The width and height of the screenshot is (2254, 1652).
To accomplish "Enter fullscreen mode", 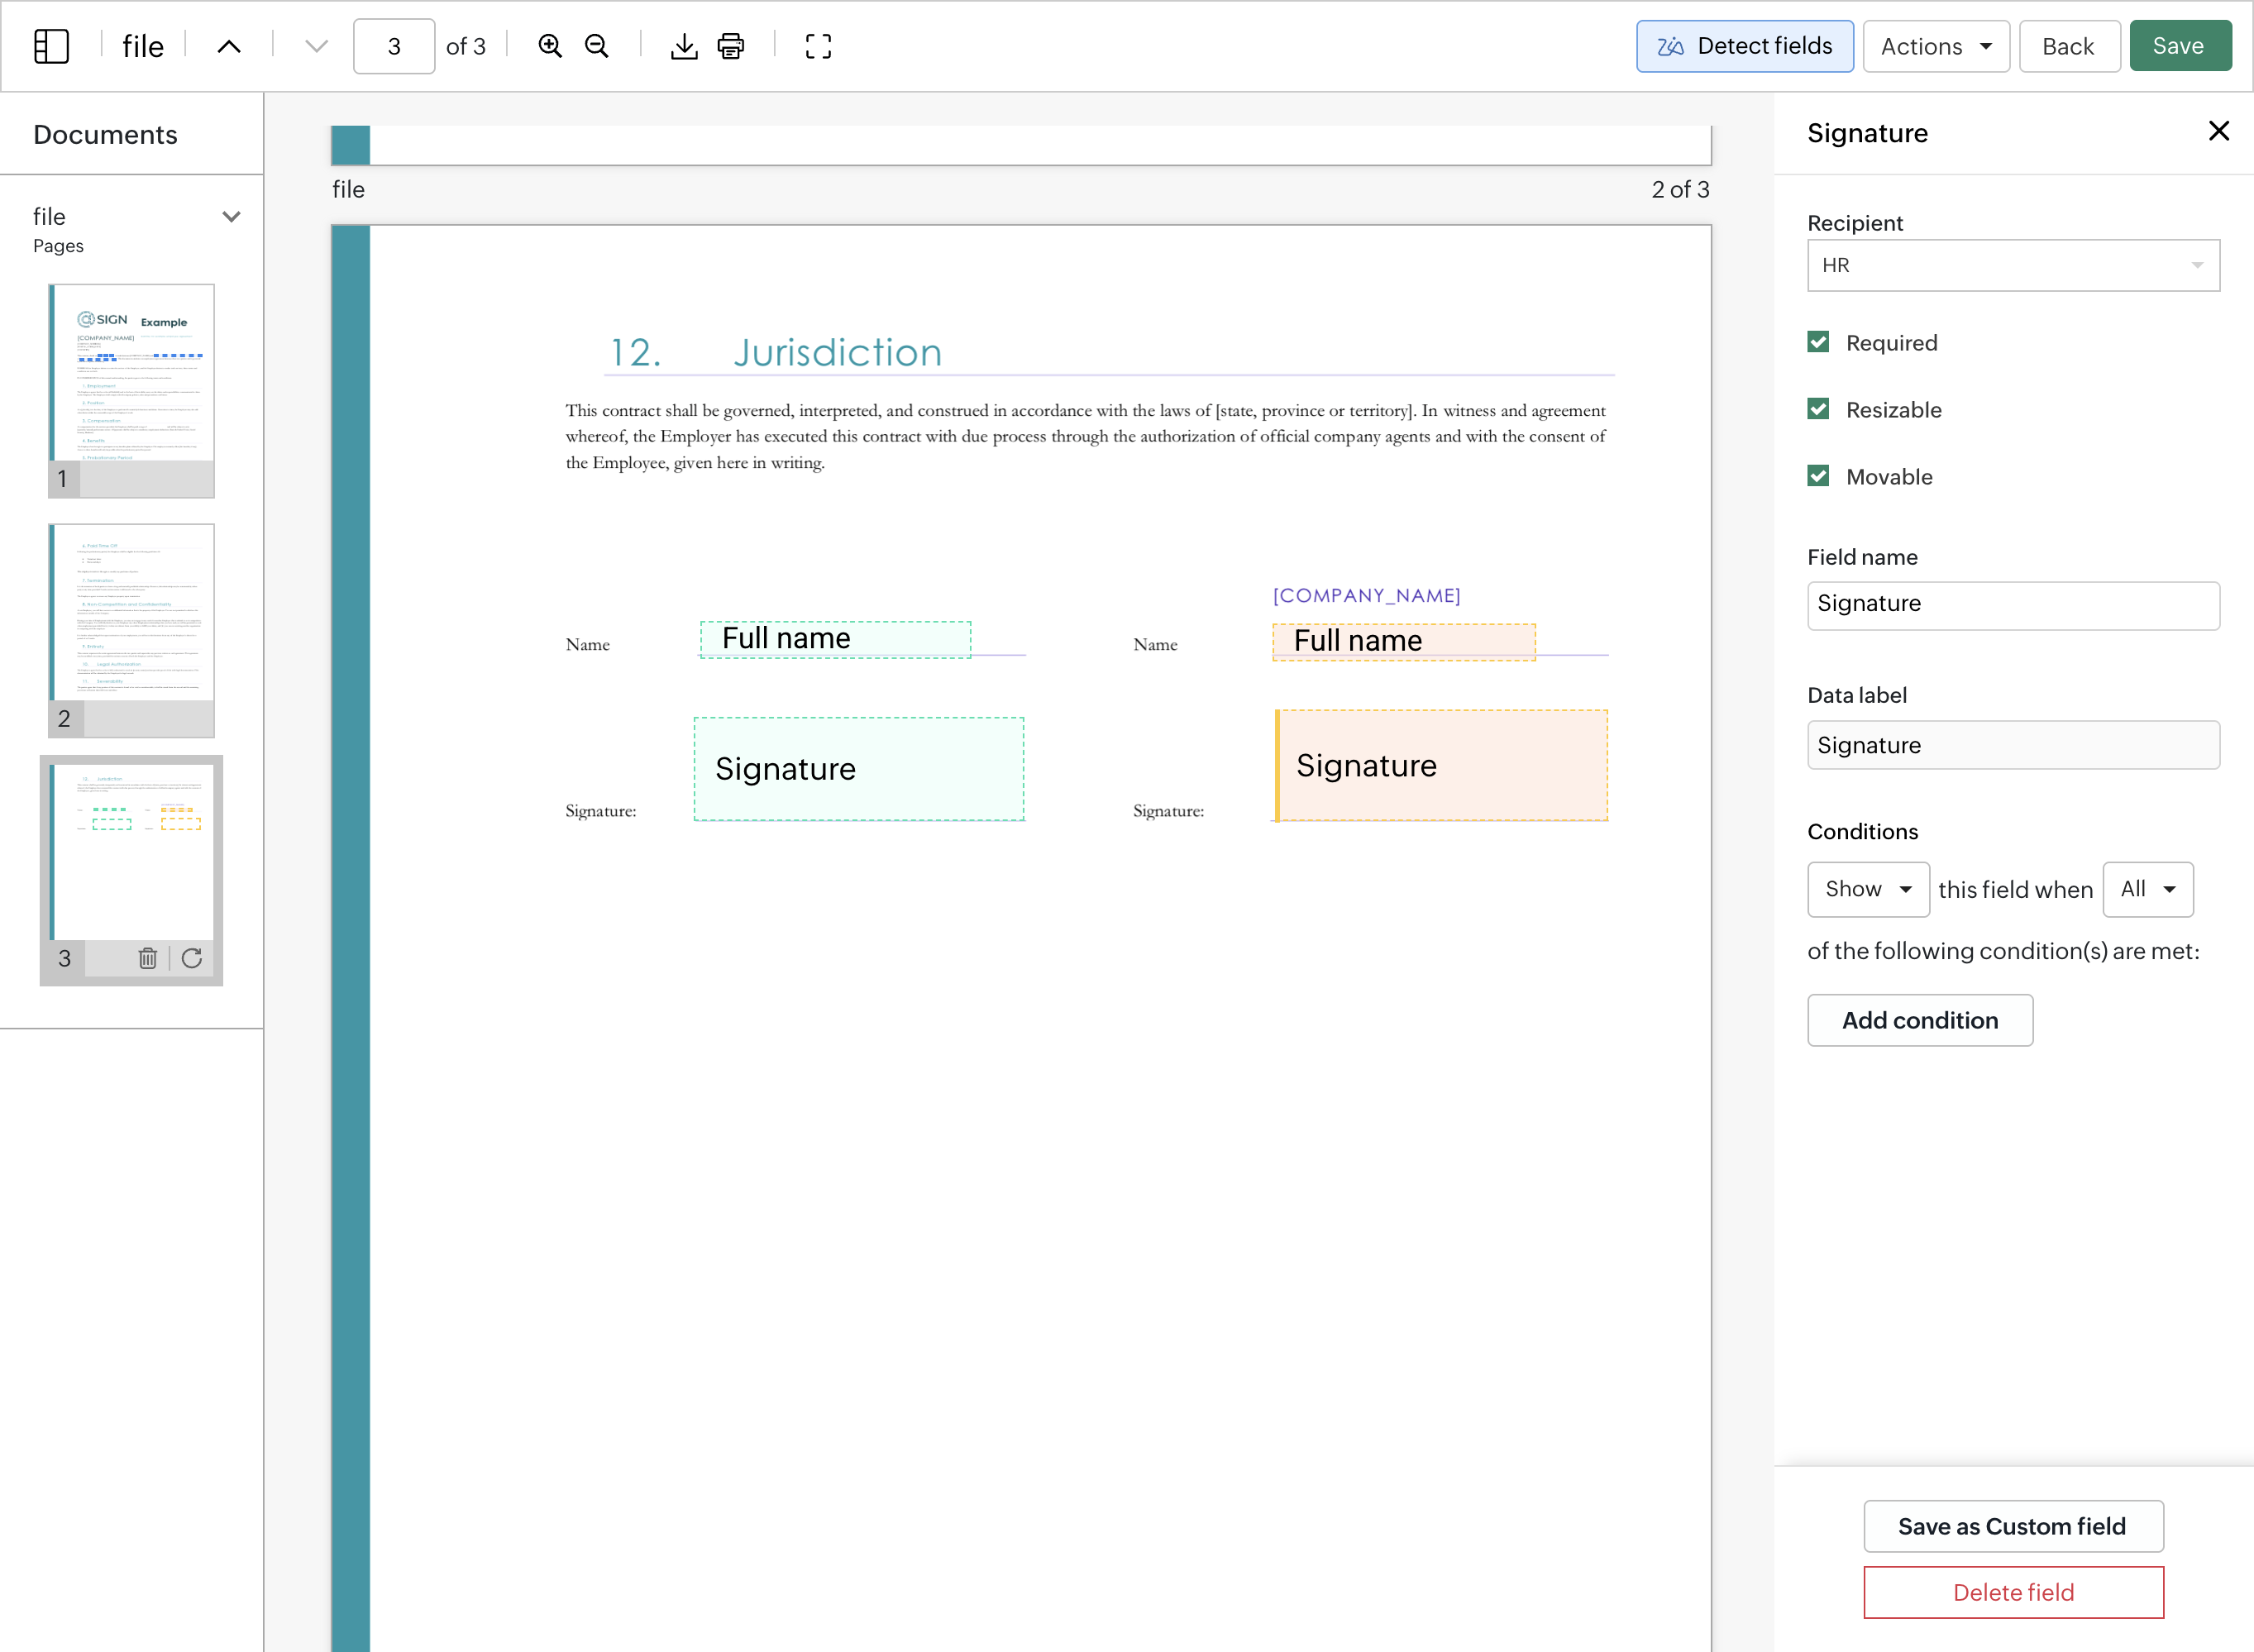I will coord(818,46).
